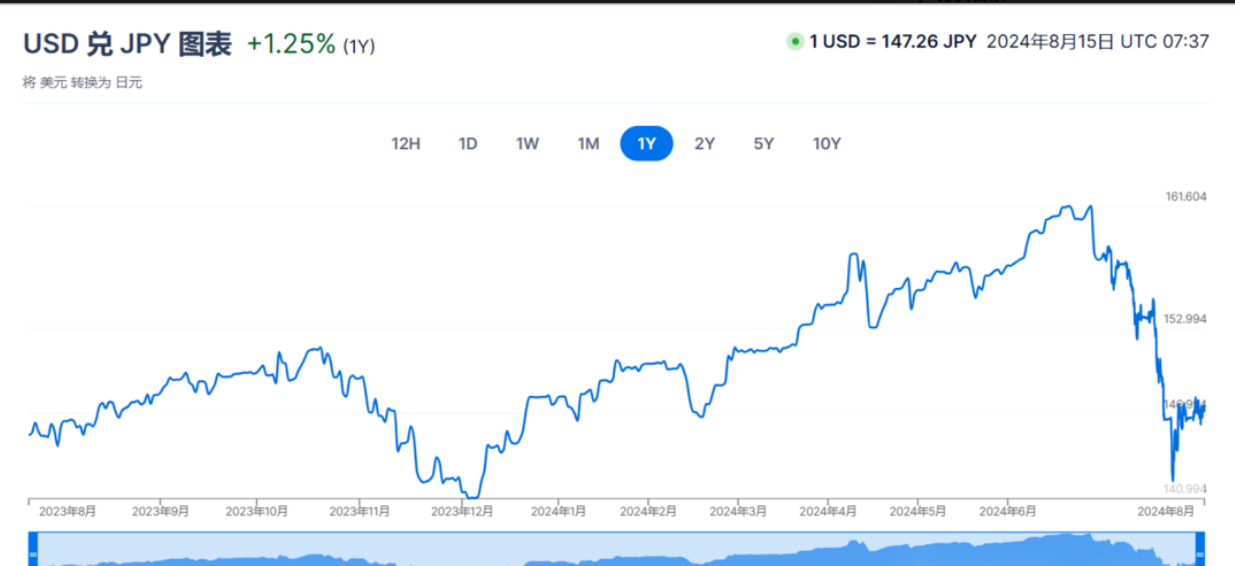
Task: Click the USD 兑 JPY 图表 heading
Action: click(x=127, y=44)
